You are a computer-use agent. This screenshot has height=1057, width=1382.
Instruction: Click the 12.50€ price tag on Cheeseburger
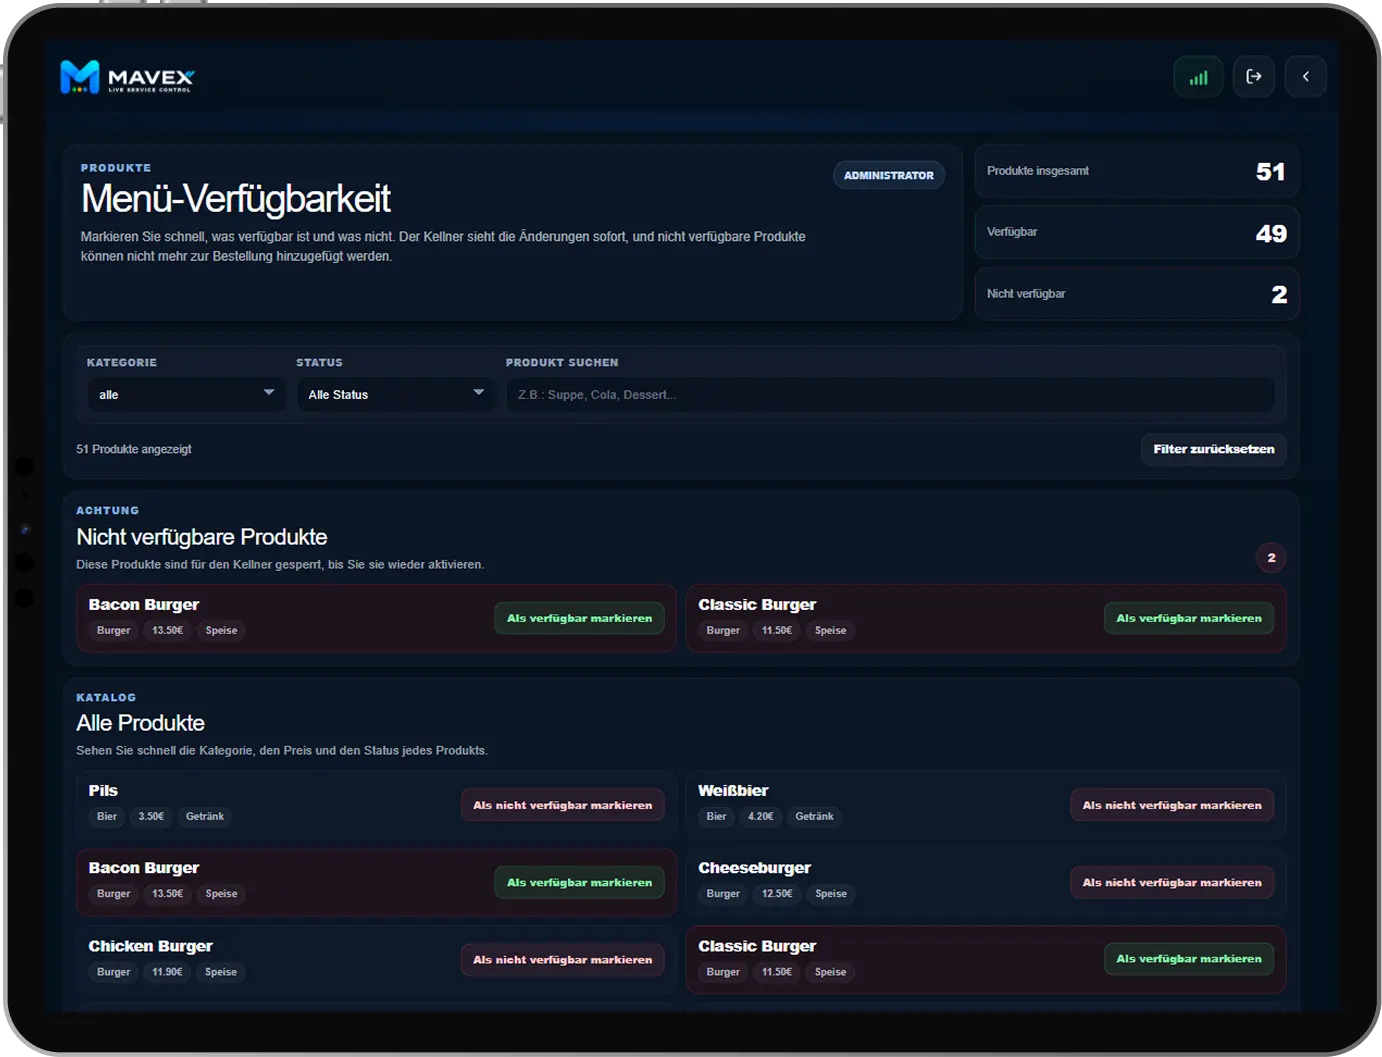pyautogui.click(x=777, y=894)
